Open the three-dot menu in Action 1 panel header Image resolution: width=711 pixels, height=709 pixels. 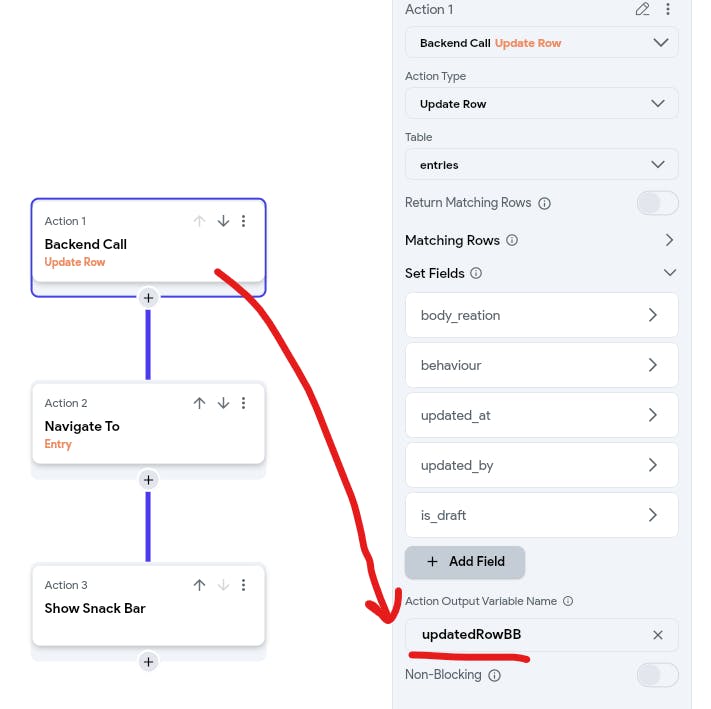668,10
